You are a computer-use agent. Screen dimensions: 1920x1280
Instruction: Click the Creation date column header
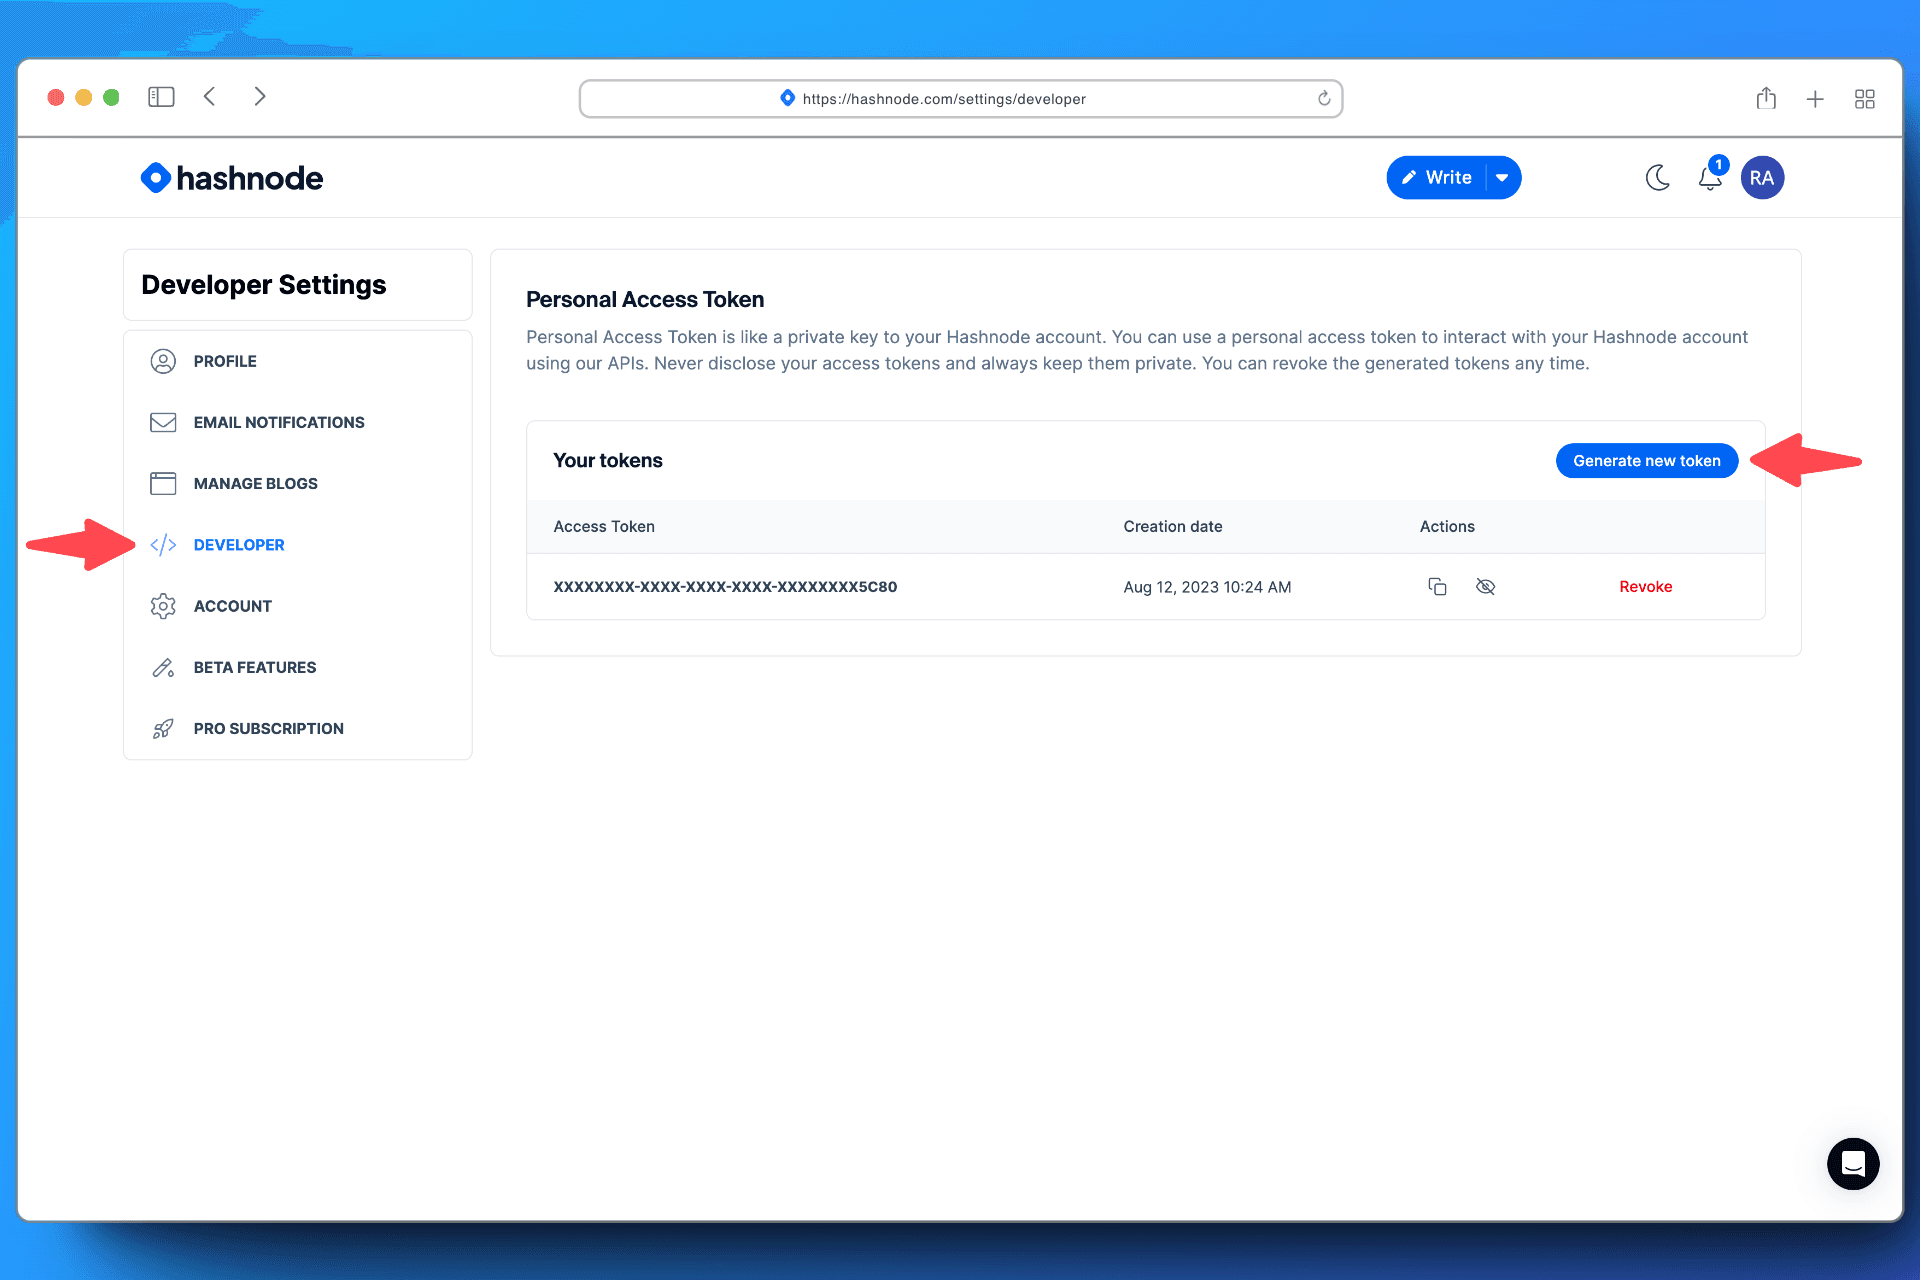click(x=1173, y=527)
